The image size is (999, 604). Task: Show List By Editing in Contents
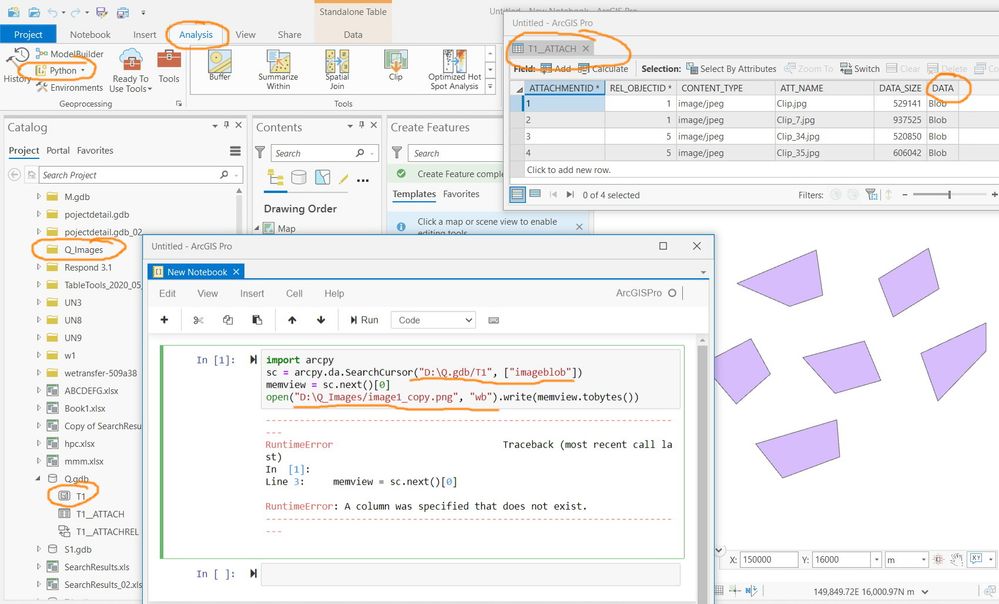[x=343, y=179]
